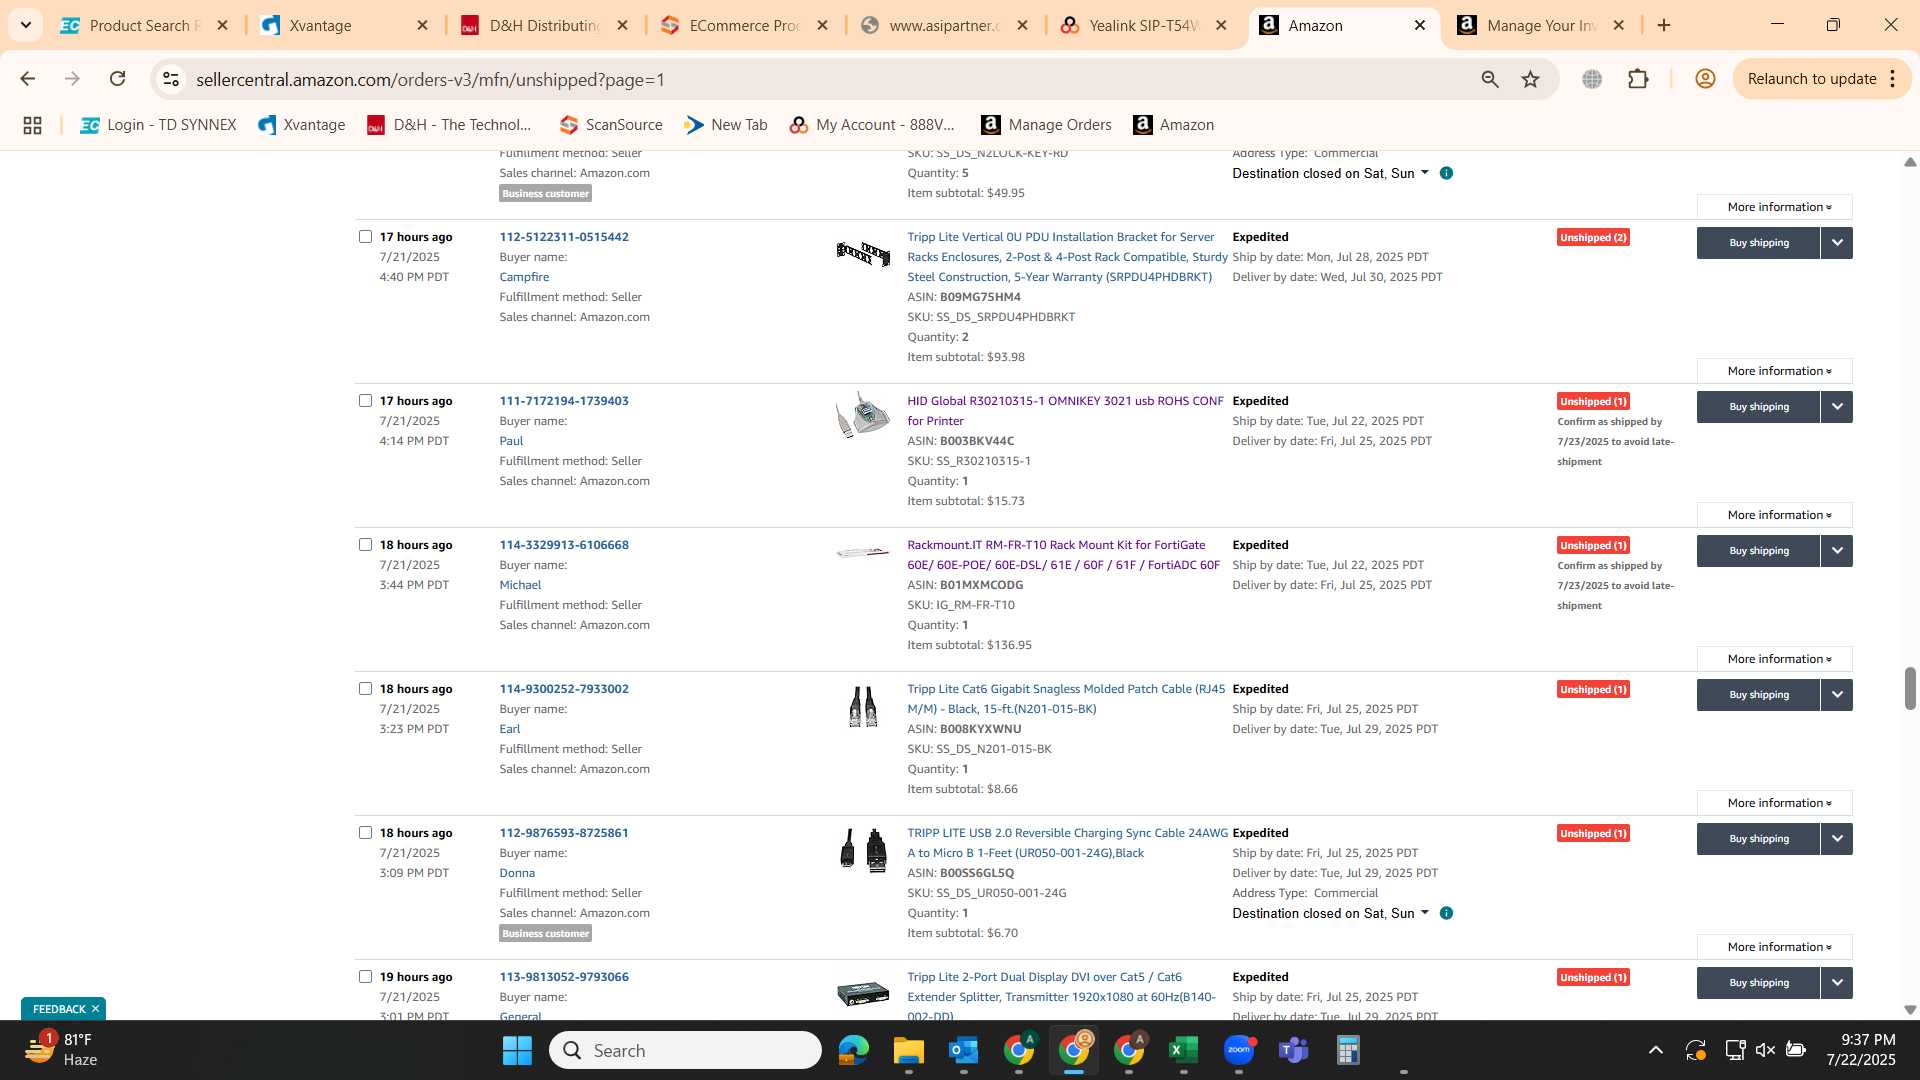The image size is (1920, 1080).
Task: Open buyer name Donna link
Action: point(517,873)
